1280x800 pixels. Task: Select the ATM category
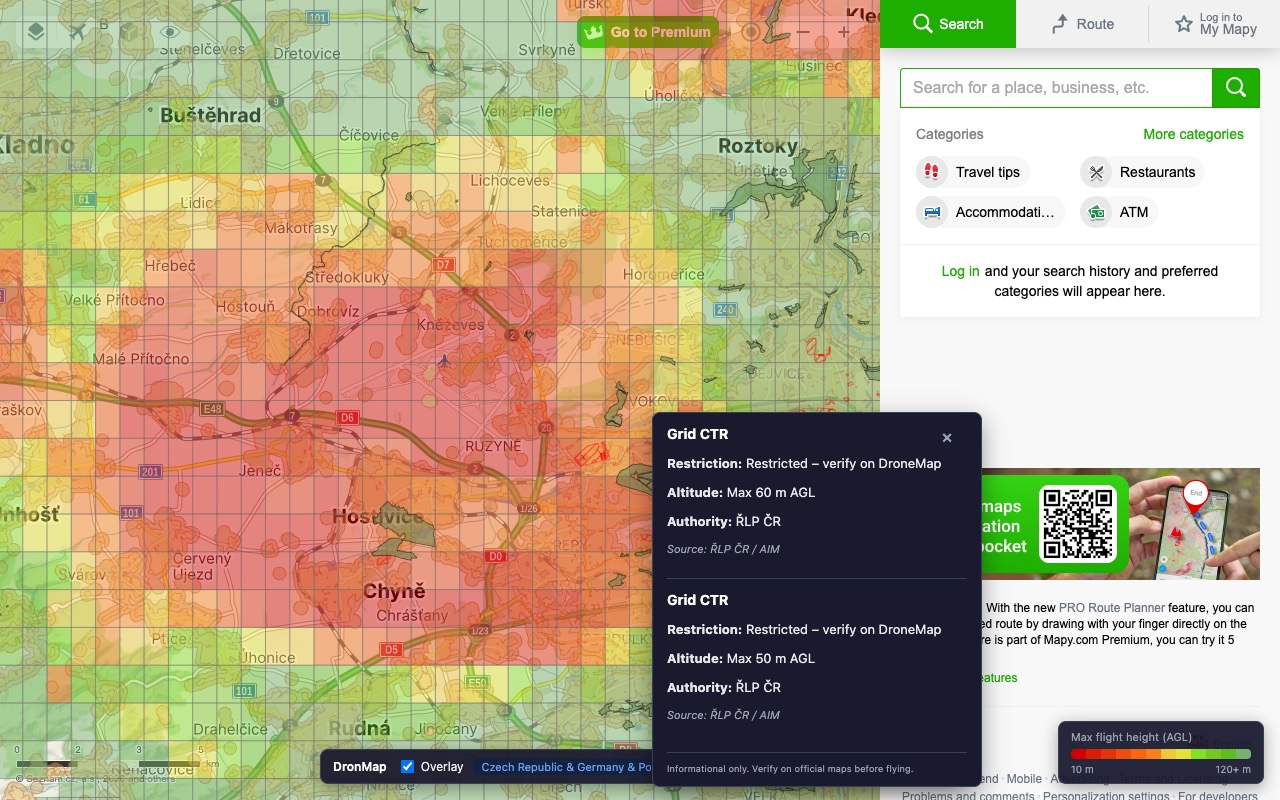[1119, 212]
